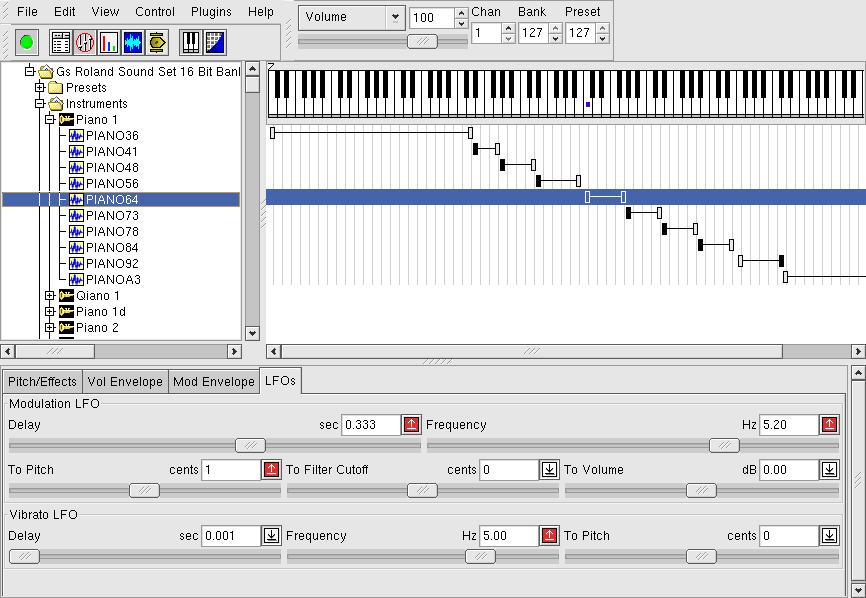Click the blue grid toolbar icon
Image resolution: width=866 pixels, height=598 pixels.
coord(215,42)
